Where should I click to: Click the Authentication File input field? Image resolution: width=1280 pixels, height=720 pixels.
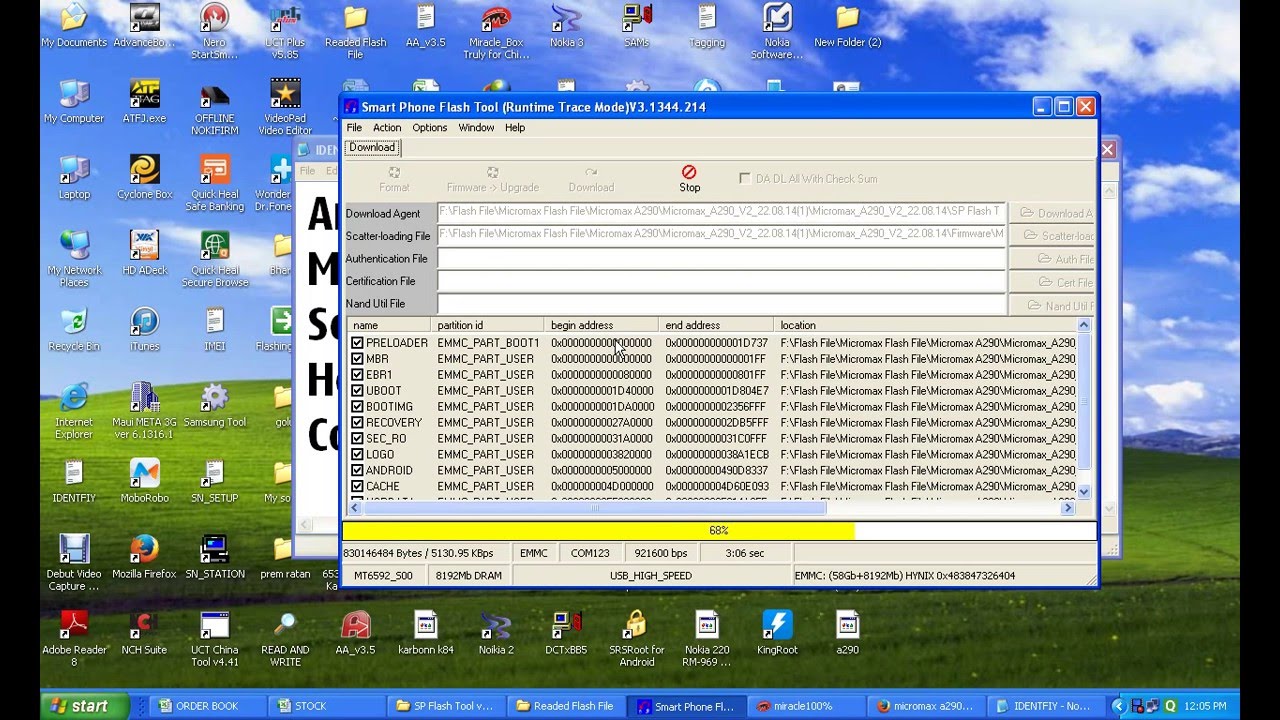(x=721, y=259)
